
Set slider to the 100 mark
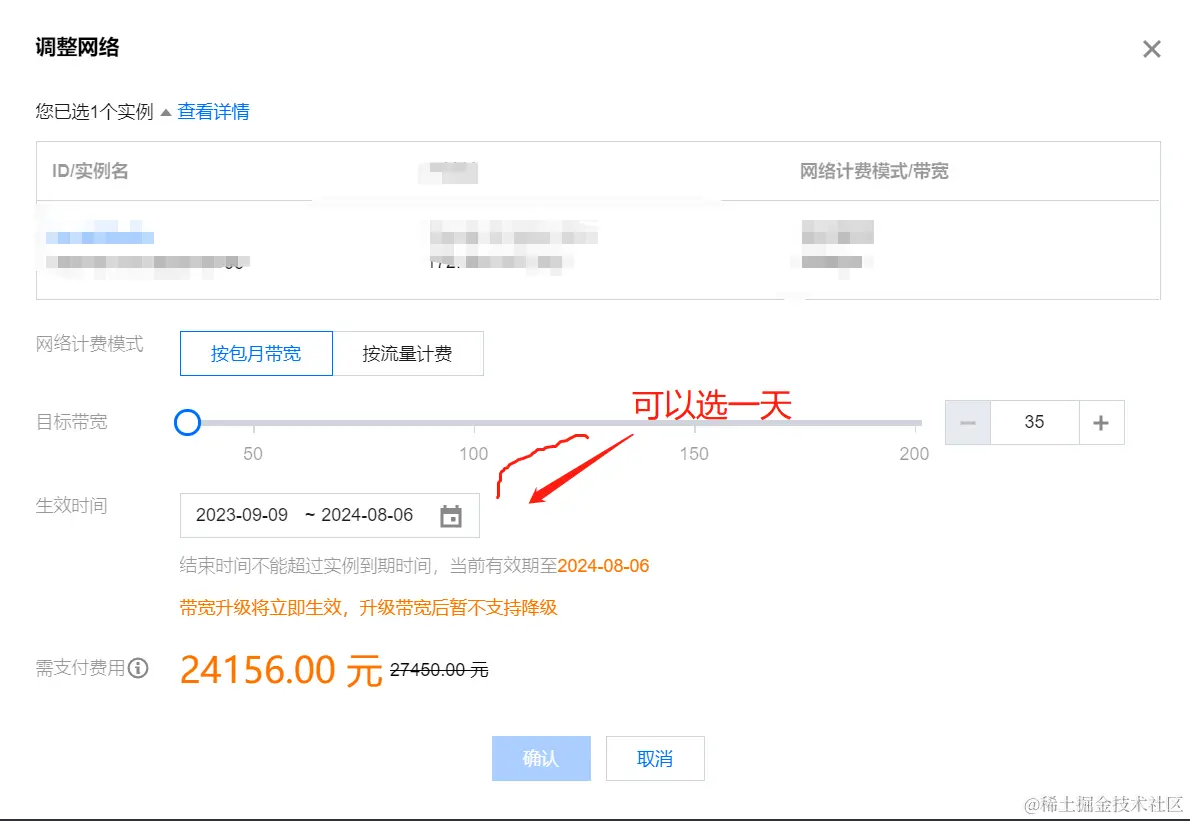pos(474,423)
